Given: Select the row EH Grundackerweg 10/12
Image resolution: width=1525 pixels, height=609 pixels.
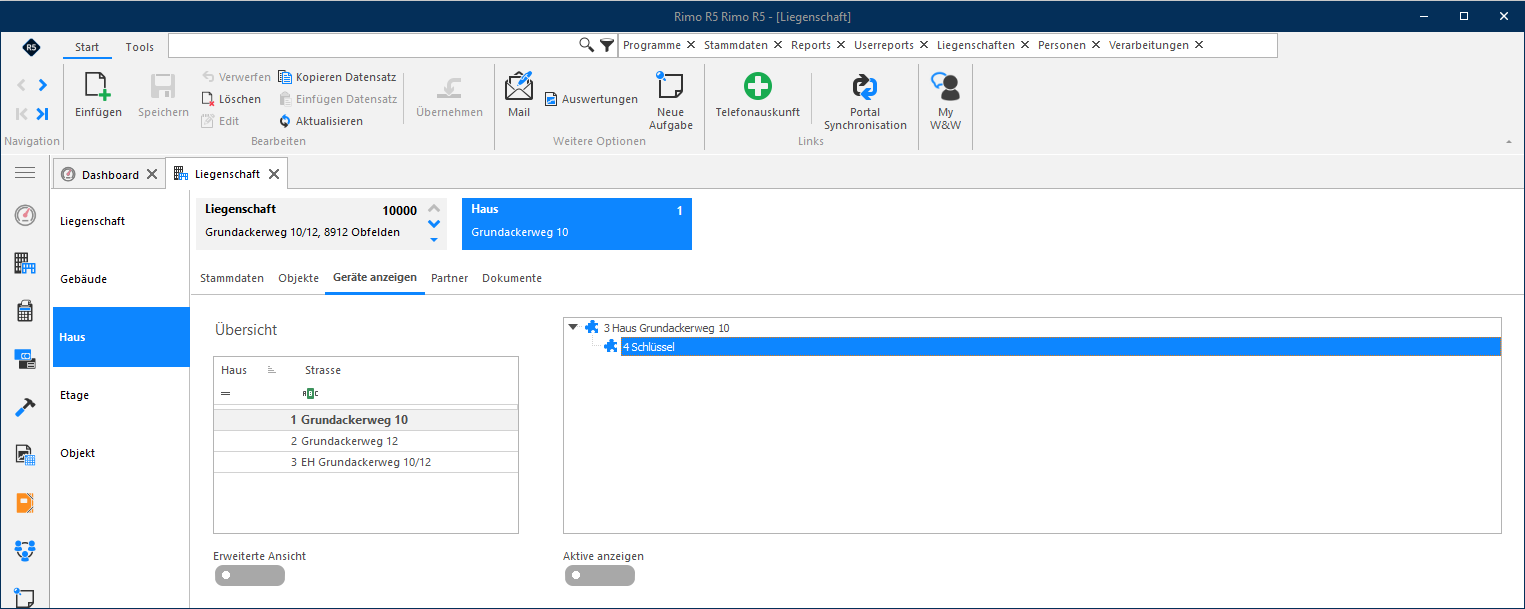Looking at the screenshot, I should pos(366,462).
